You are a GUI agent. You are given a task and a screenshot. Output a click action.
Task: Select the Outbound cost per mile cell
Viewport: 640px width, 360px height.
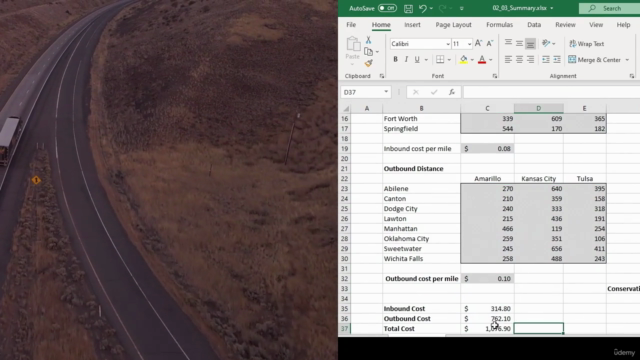(x=421, y=278)
